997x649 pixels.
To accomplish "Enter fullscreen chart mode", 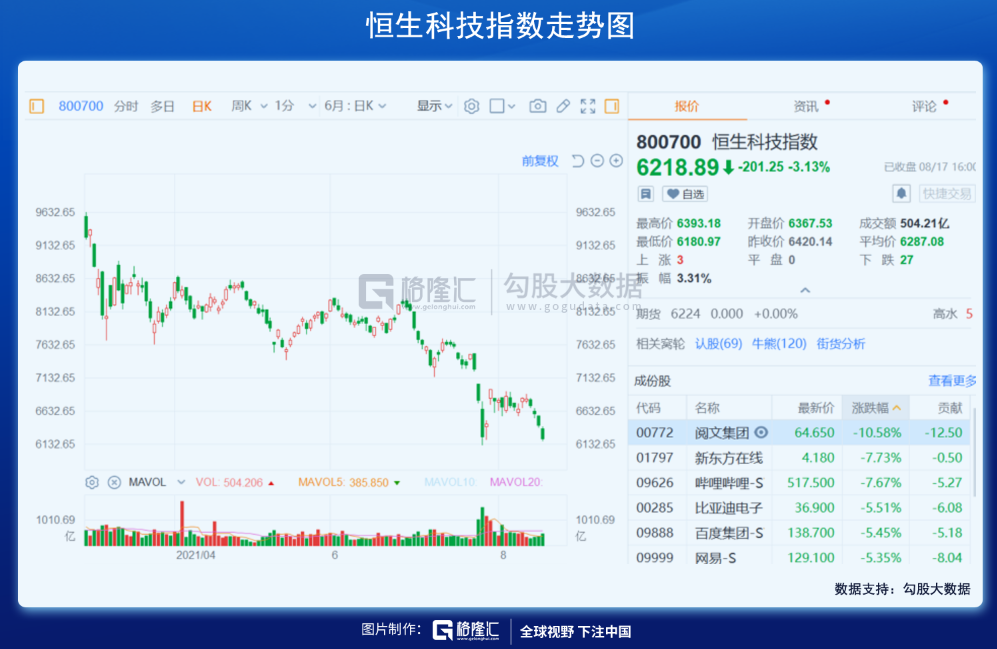I will [x=588, y=106].
